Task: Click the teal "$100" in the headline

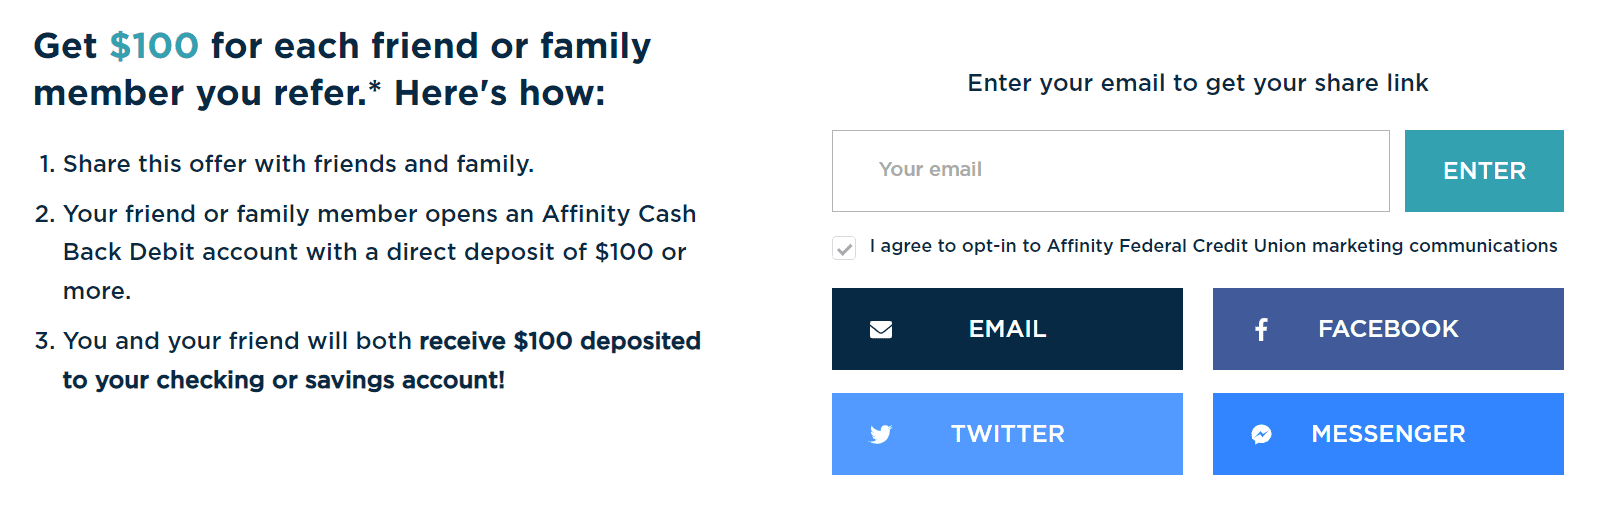Action: (x=154, y=46)
